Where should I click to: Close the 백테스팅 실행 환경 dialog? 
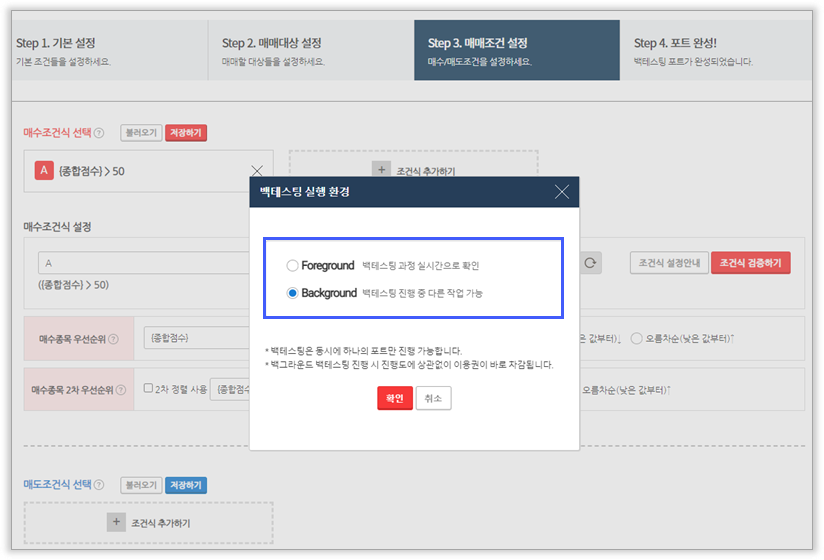click(562, 192)
